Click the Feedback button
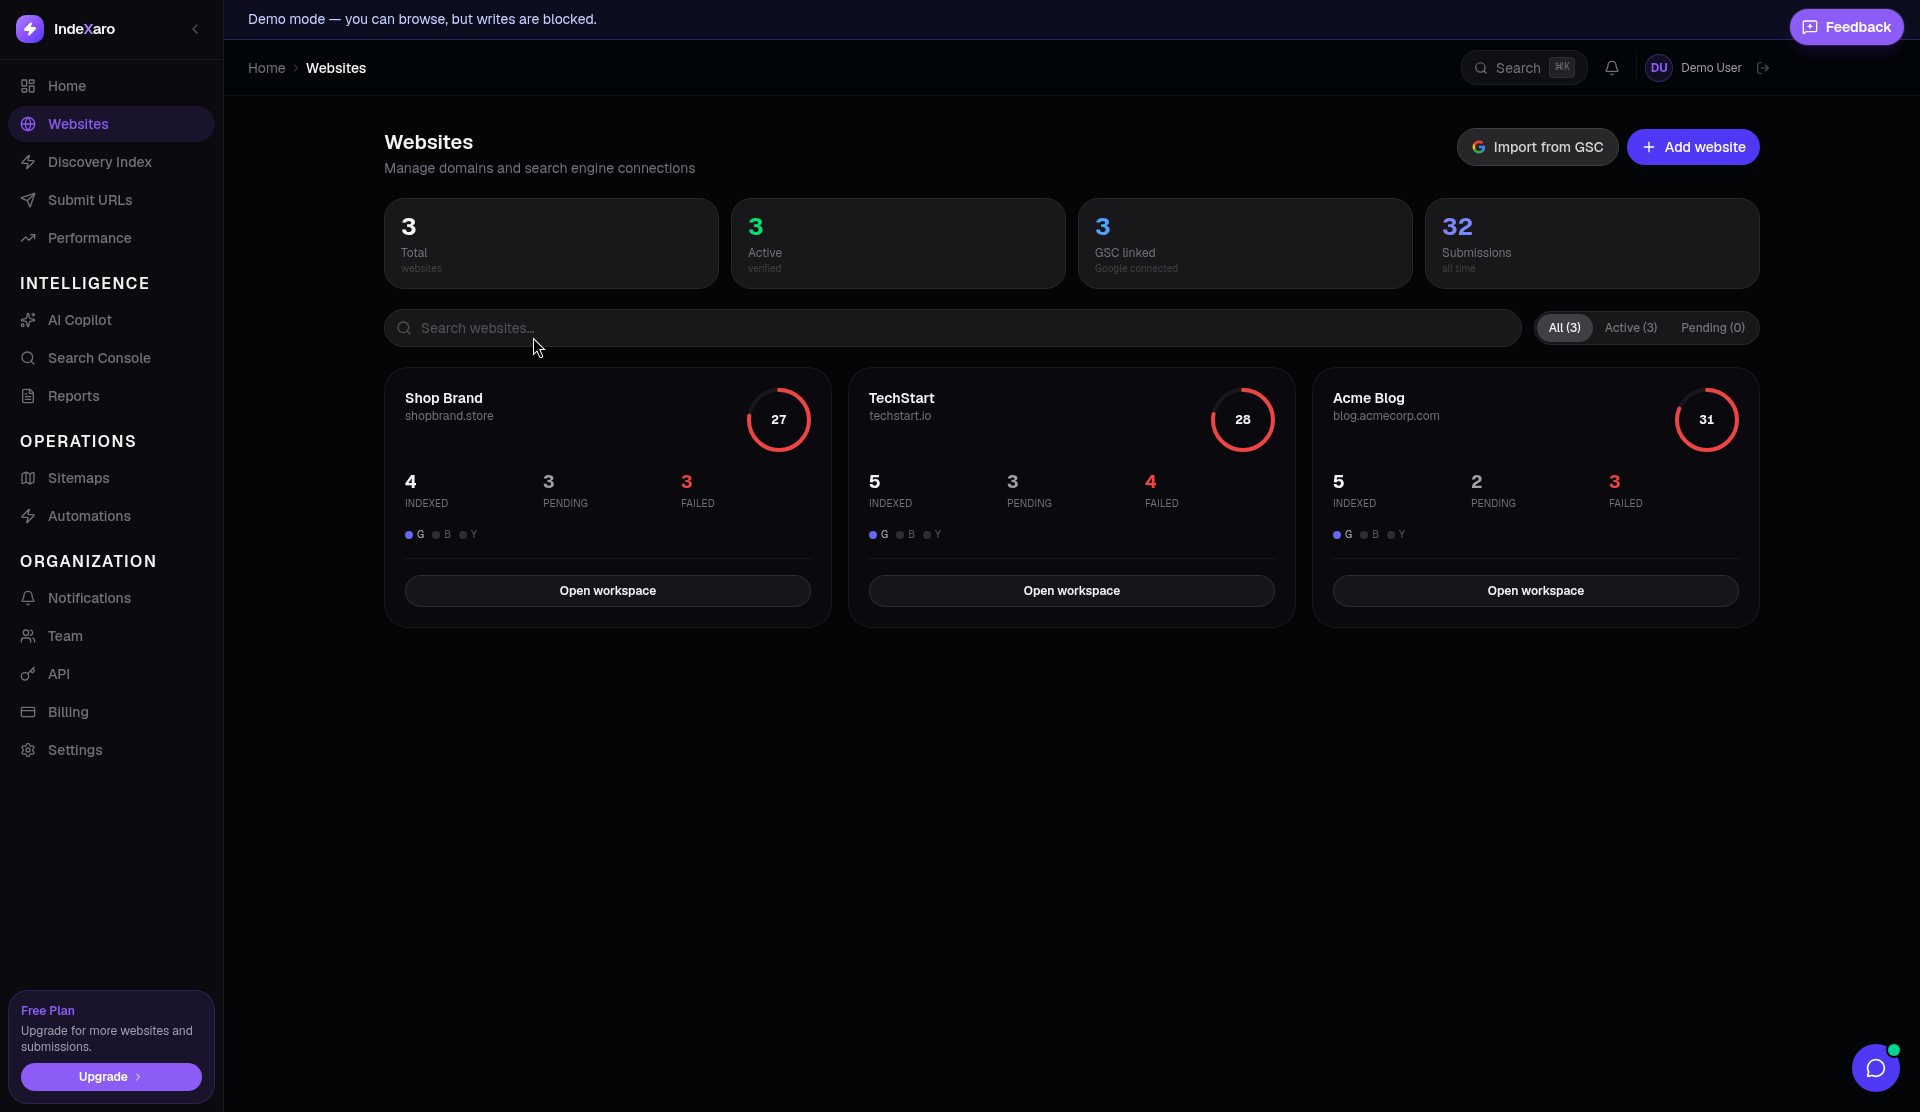This screenshot has width=1920, height=1112. 1846,27
